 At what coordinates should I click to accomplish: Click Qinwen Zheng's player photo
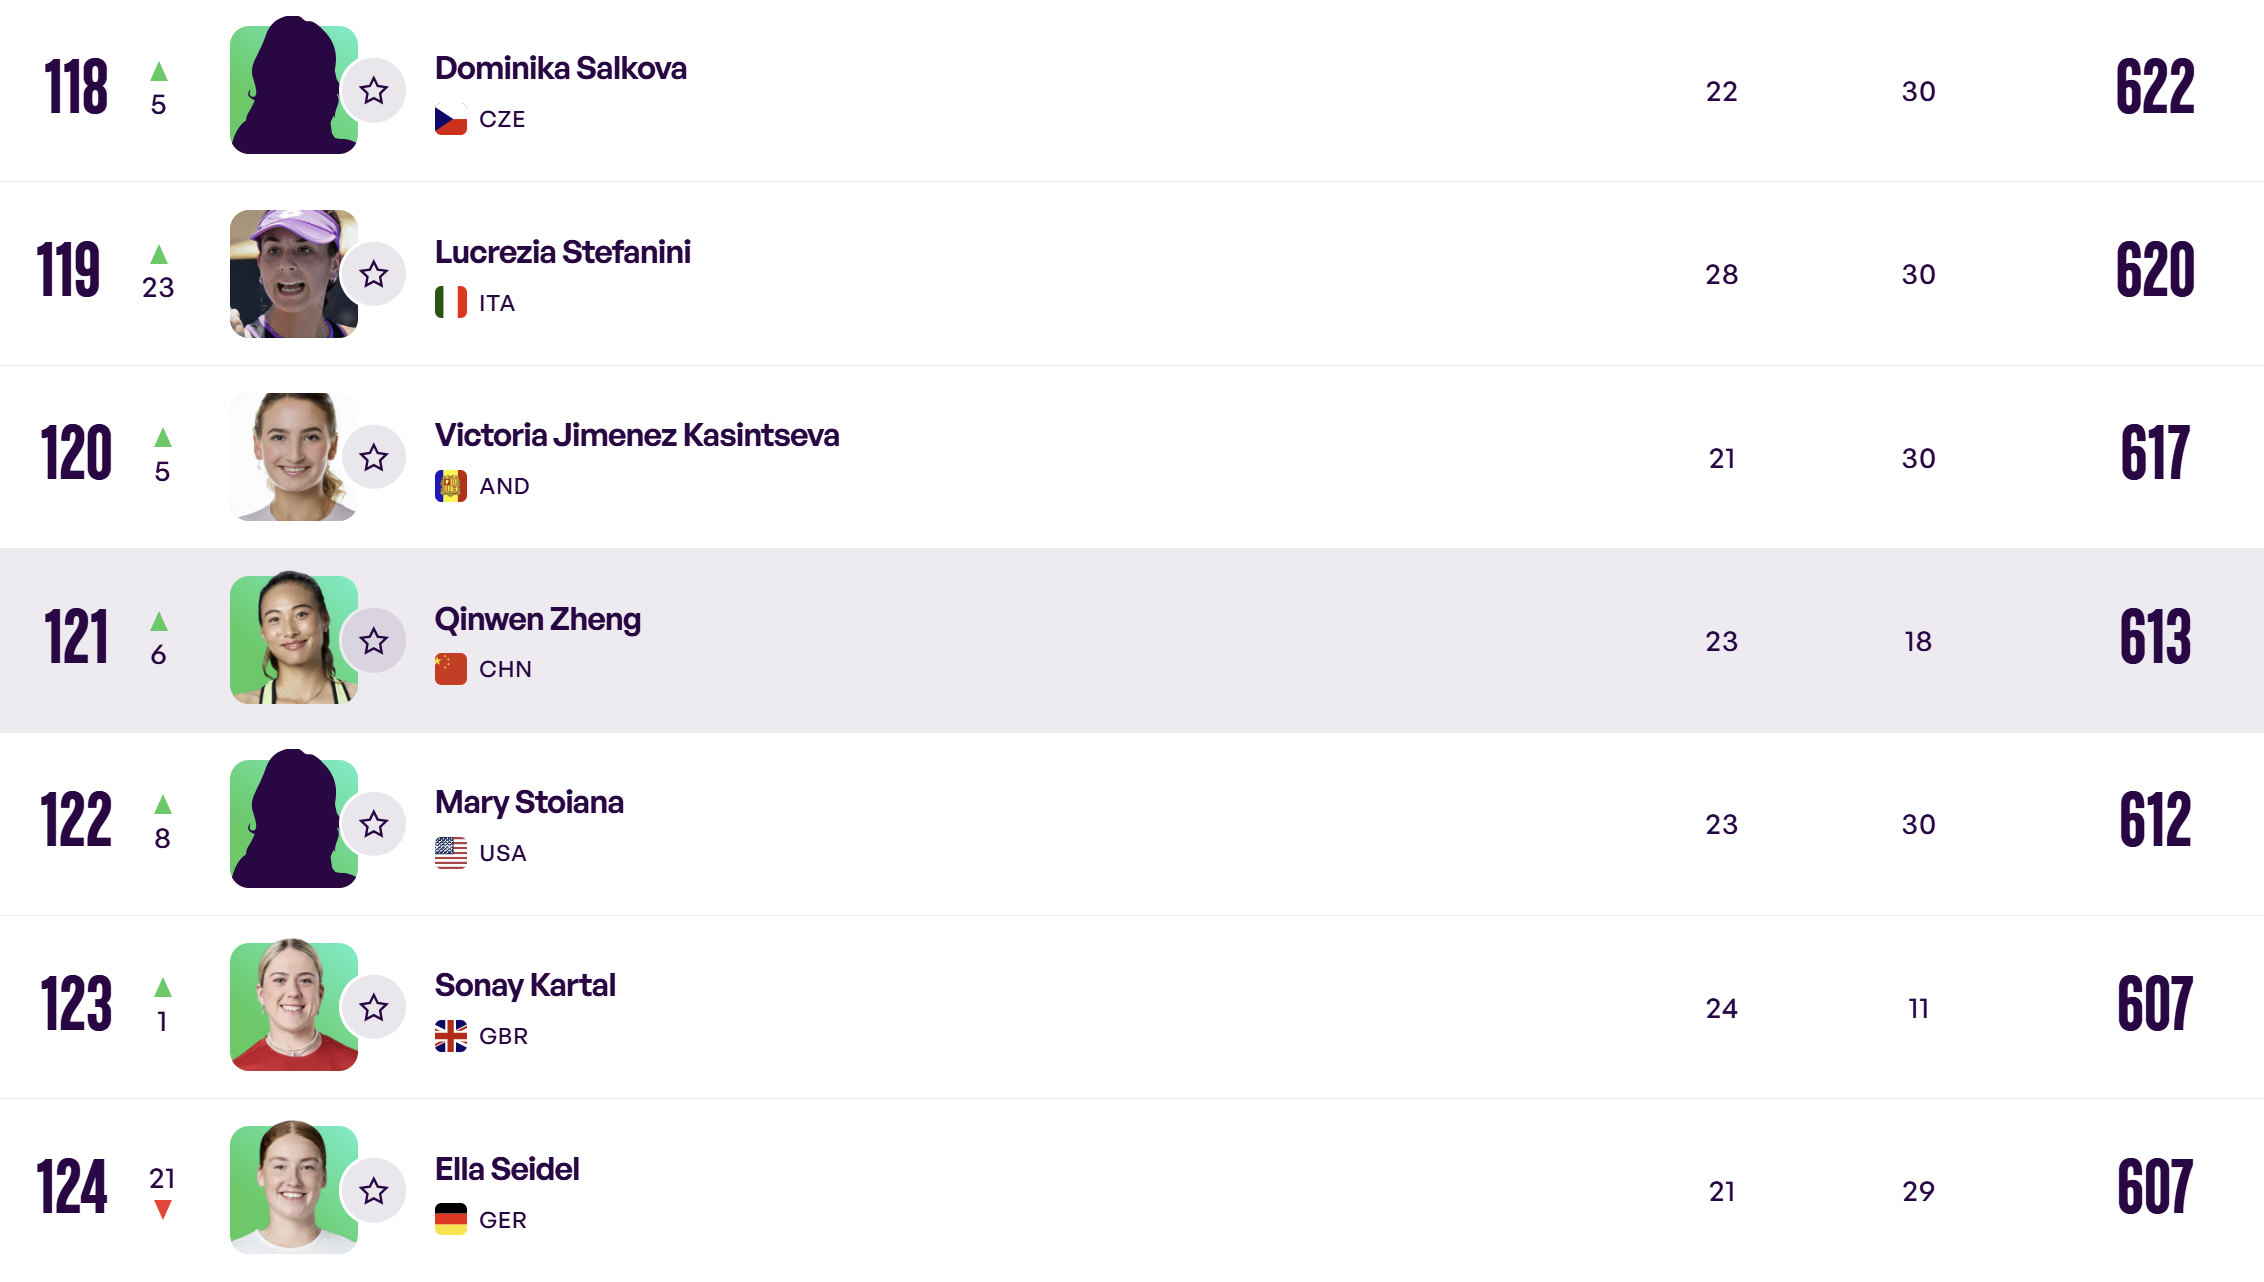tap(293, 638)
